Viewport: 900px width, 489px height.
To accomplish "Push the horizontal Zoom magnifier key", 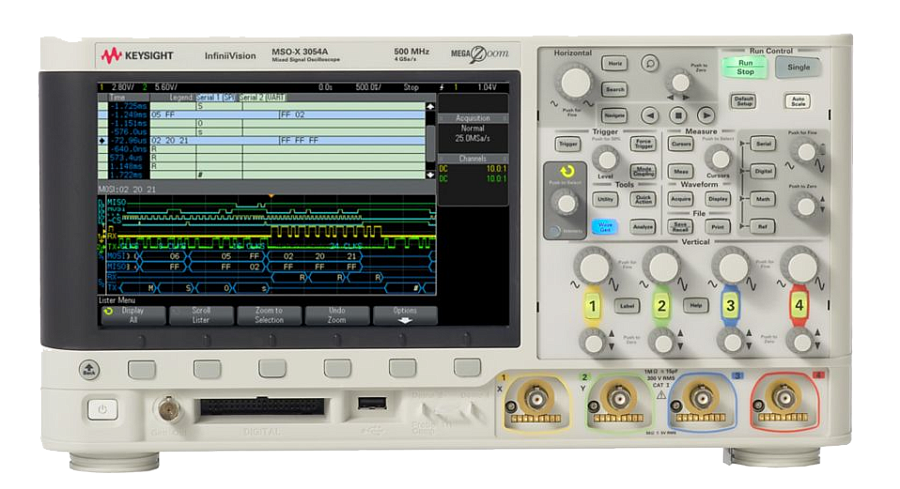I will tap(650, 63).
